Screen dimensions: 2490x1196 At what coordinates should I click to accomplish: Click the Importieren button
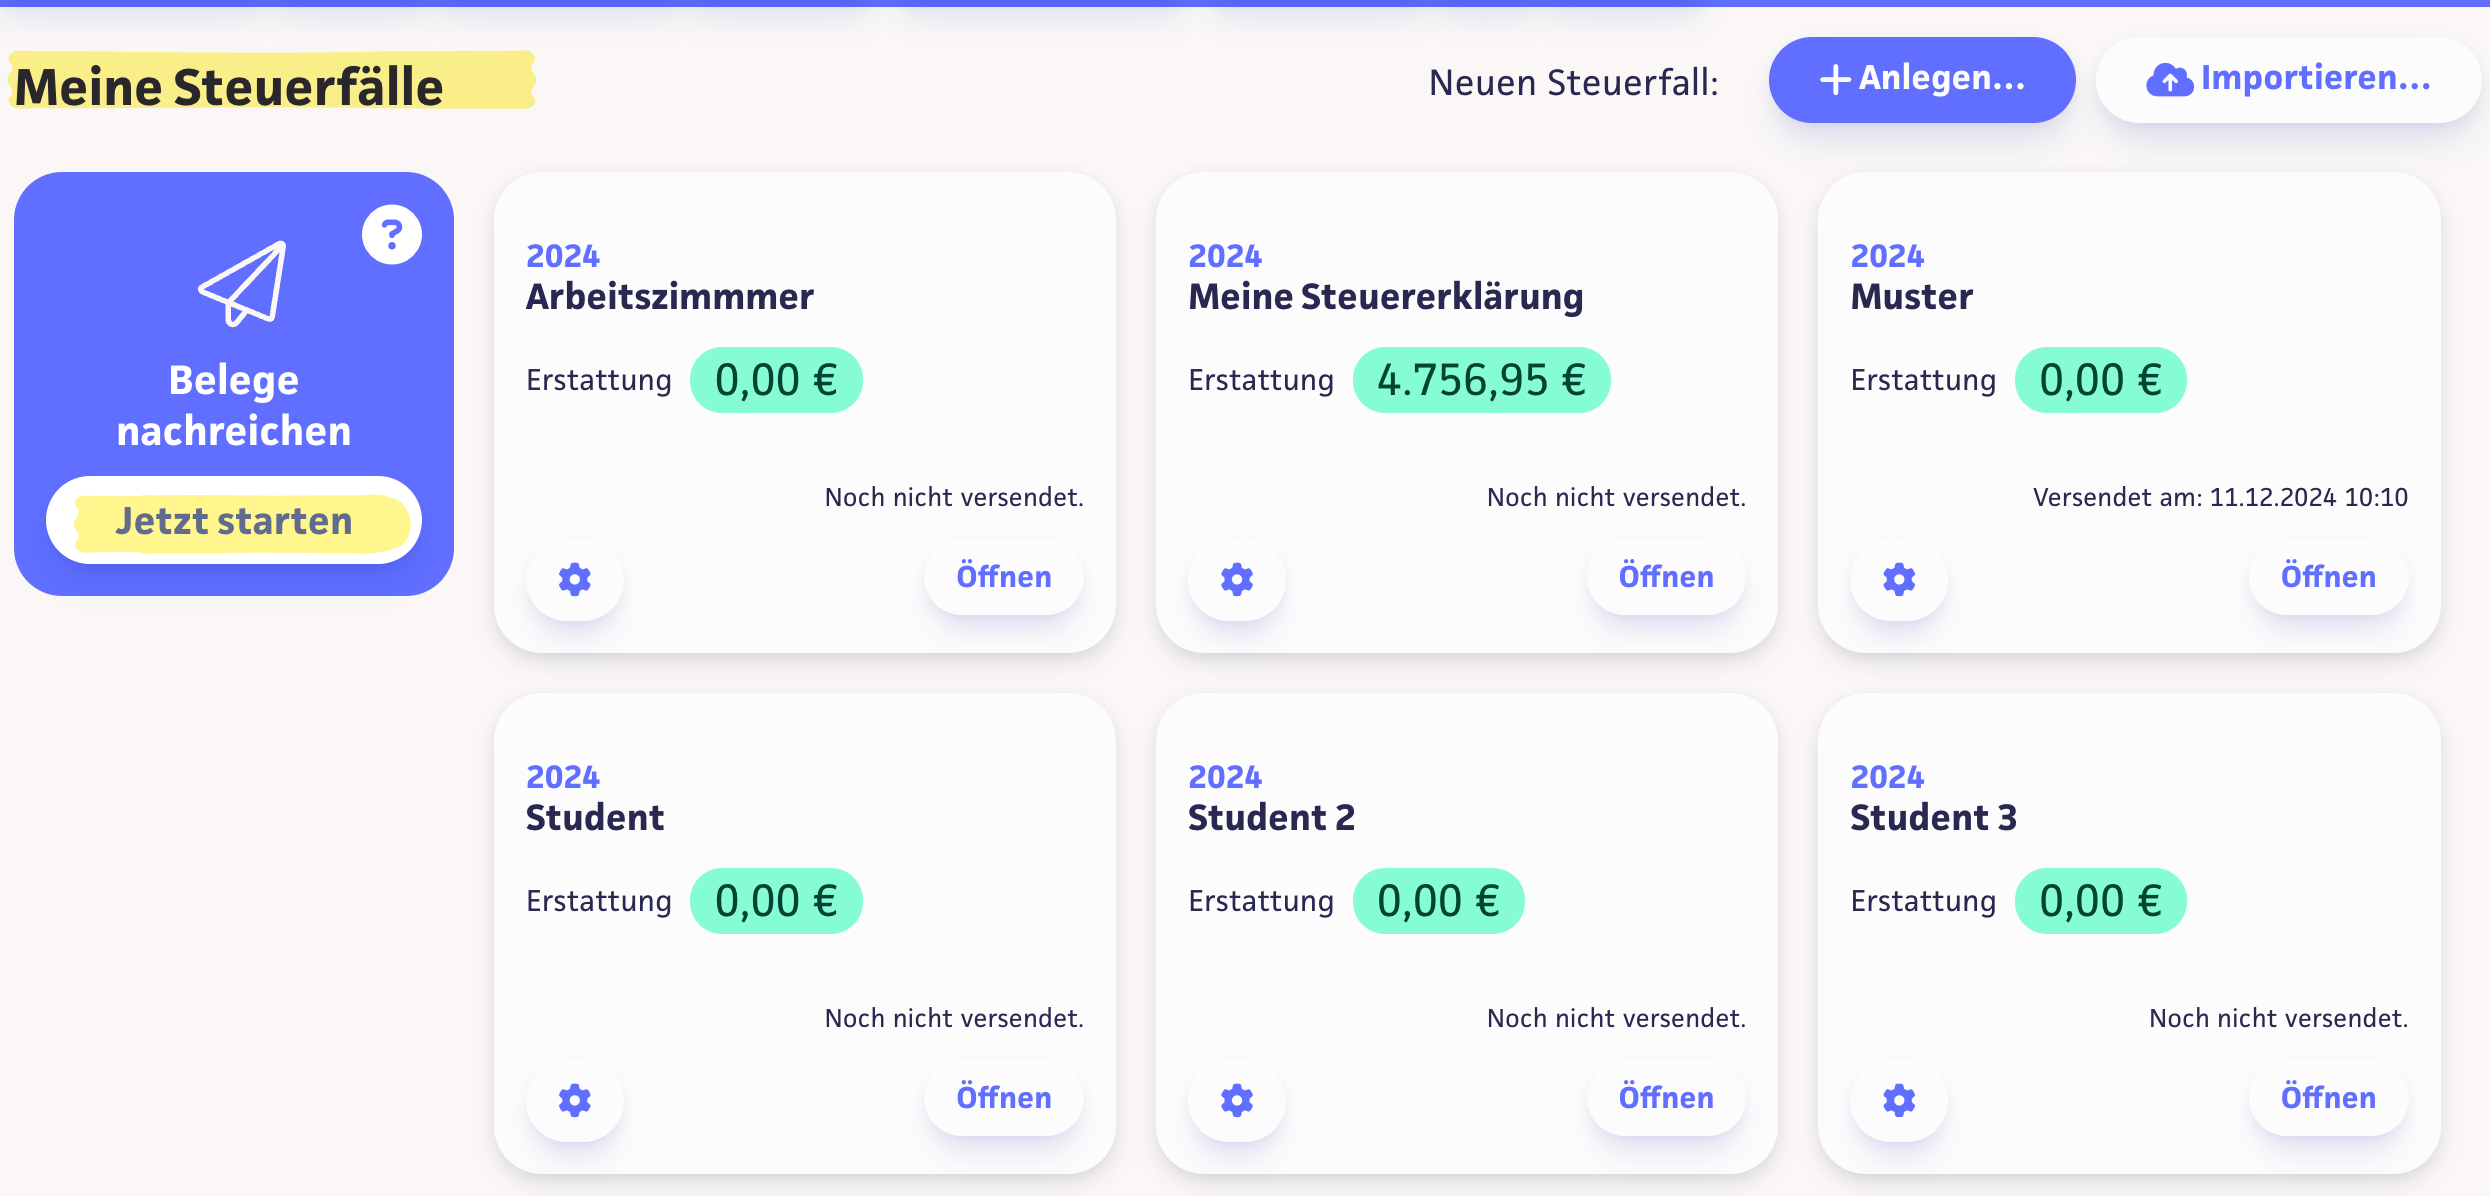click(x=2288, y=80)
